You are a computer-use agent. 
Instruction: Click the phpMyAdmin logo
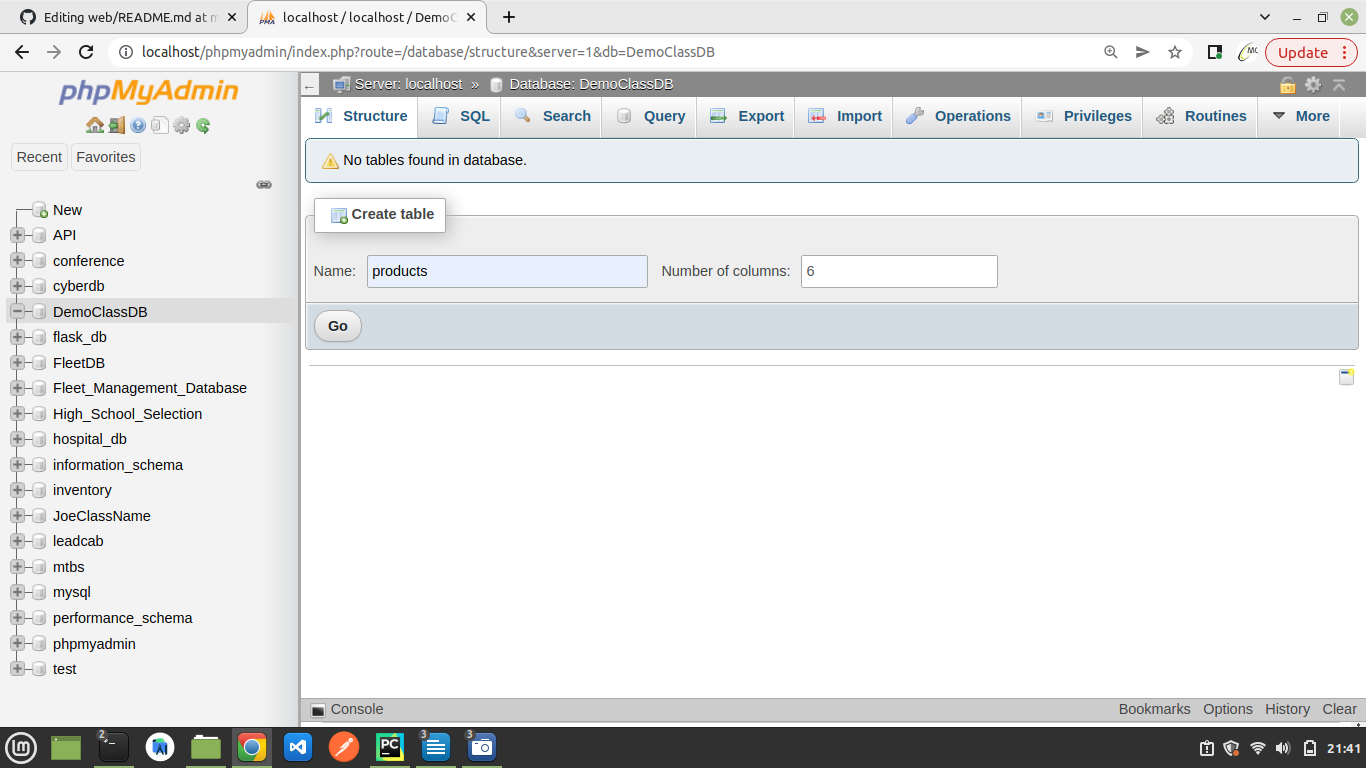149,92
